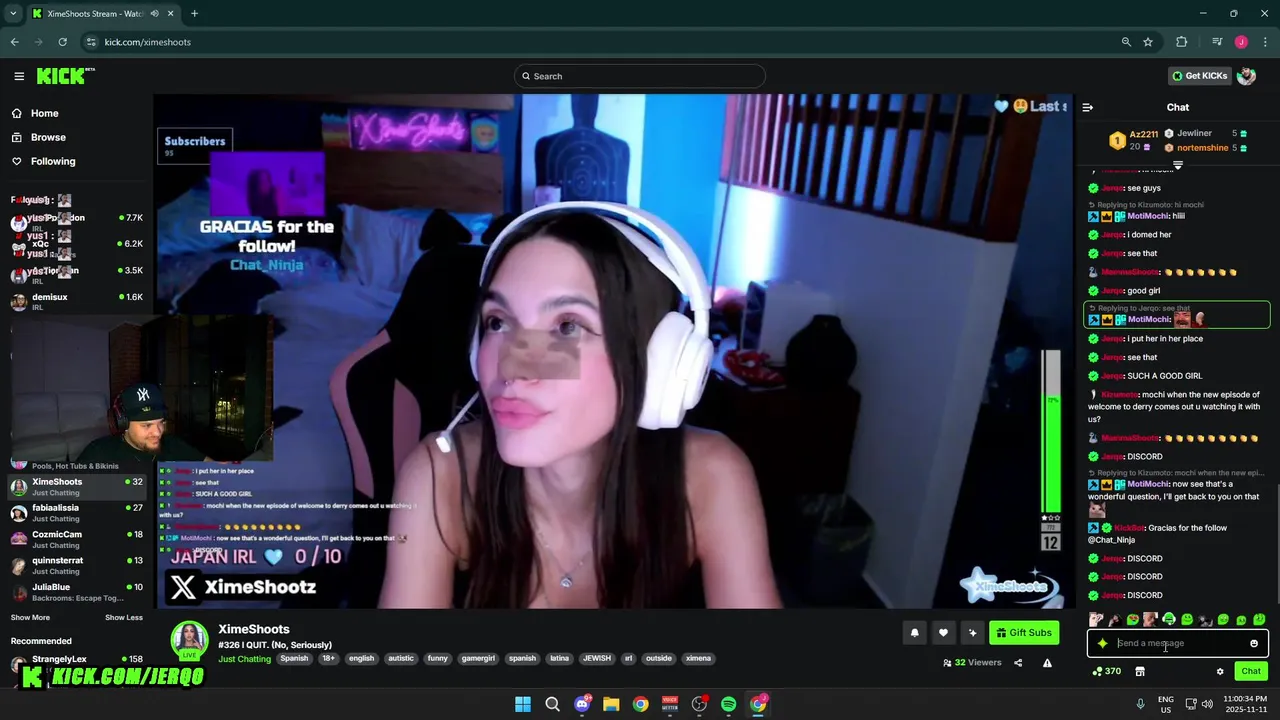1280x720 pixels.
Task: Open the user profile avatar menu
Action: (1246, 76)
